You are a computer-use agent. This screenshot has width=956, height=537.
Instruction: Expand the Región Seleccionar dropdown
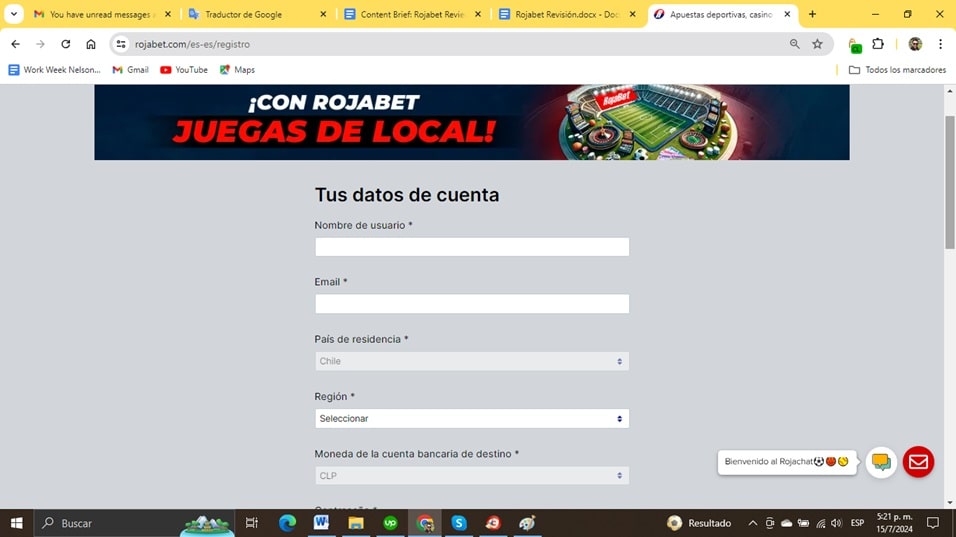(472, 419)
